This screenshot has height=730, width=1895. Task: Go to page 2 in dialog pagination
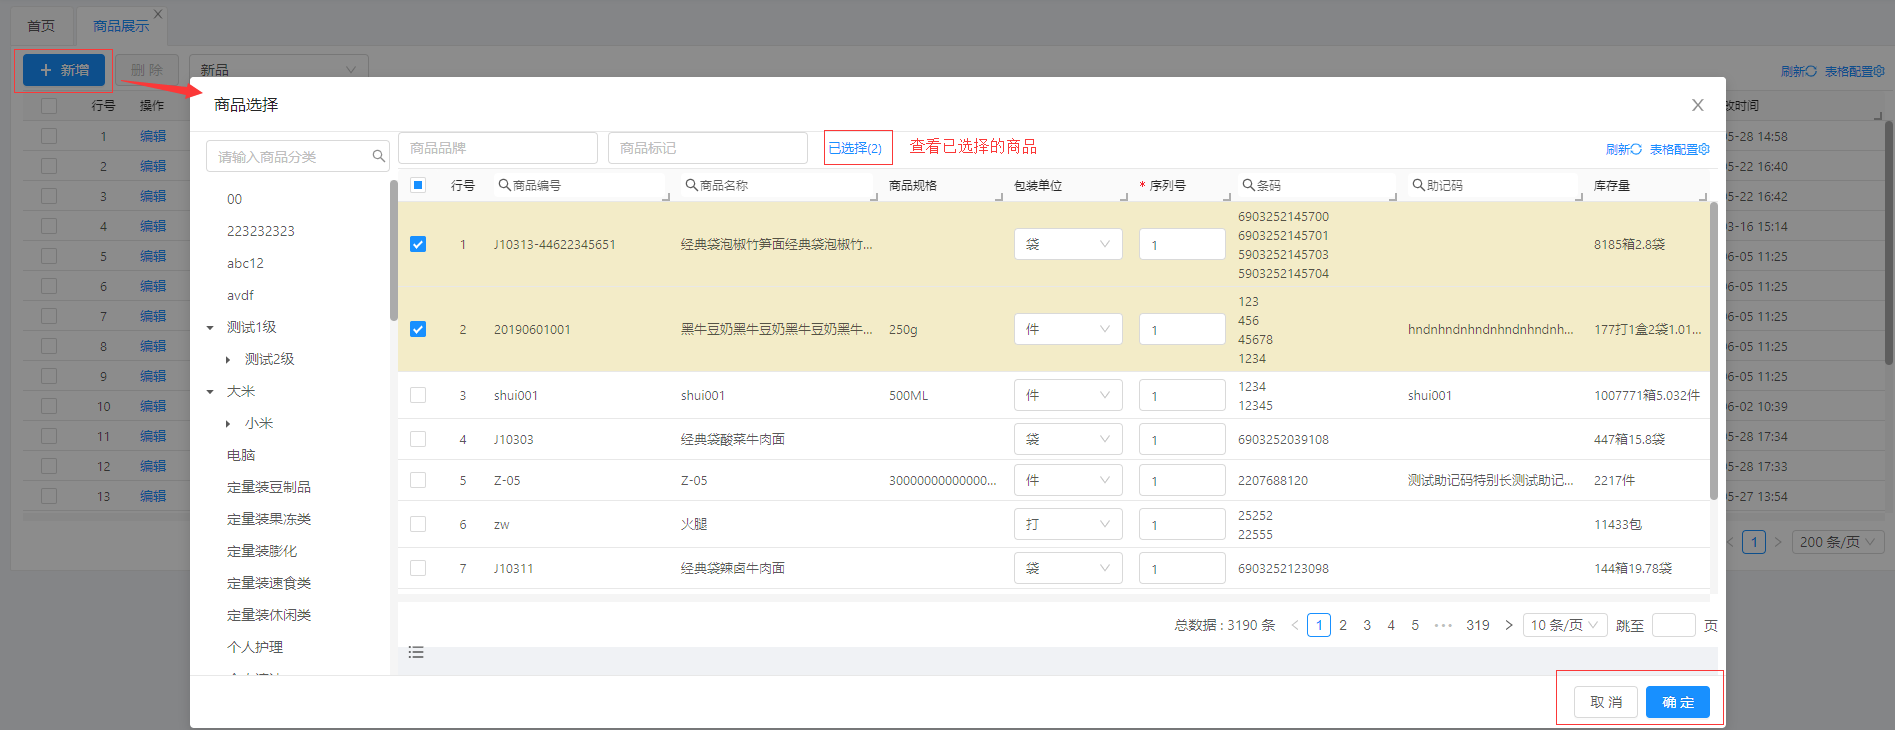[x=1343, y=625]
